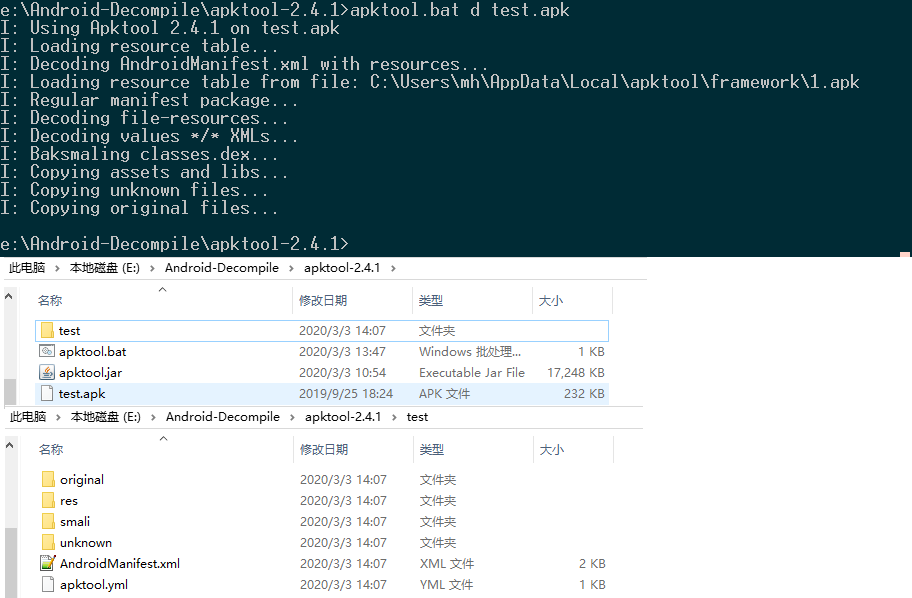Image resolution: width=912 pixels, height=598 pixels.
Task: Click scrollbar thumb in lower navigation pane
Action: coord(10,563)
